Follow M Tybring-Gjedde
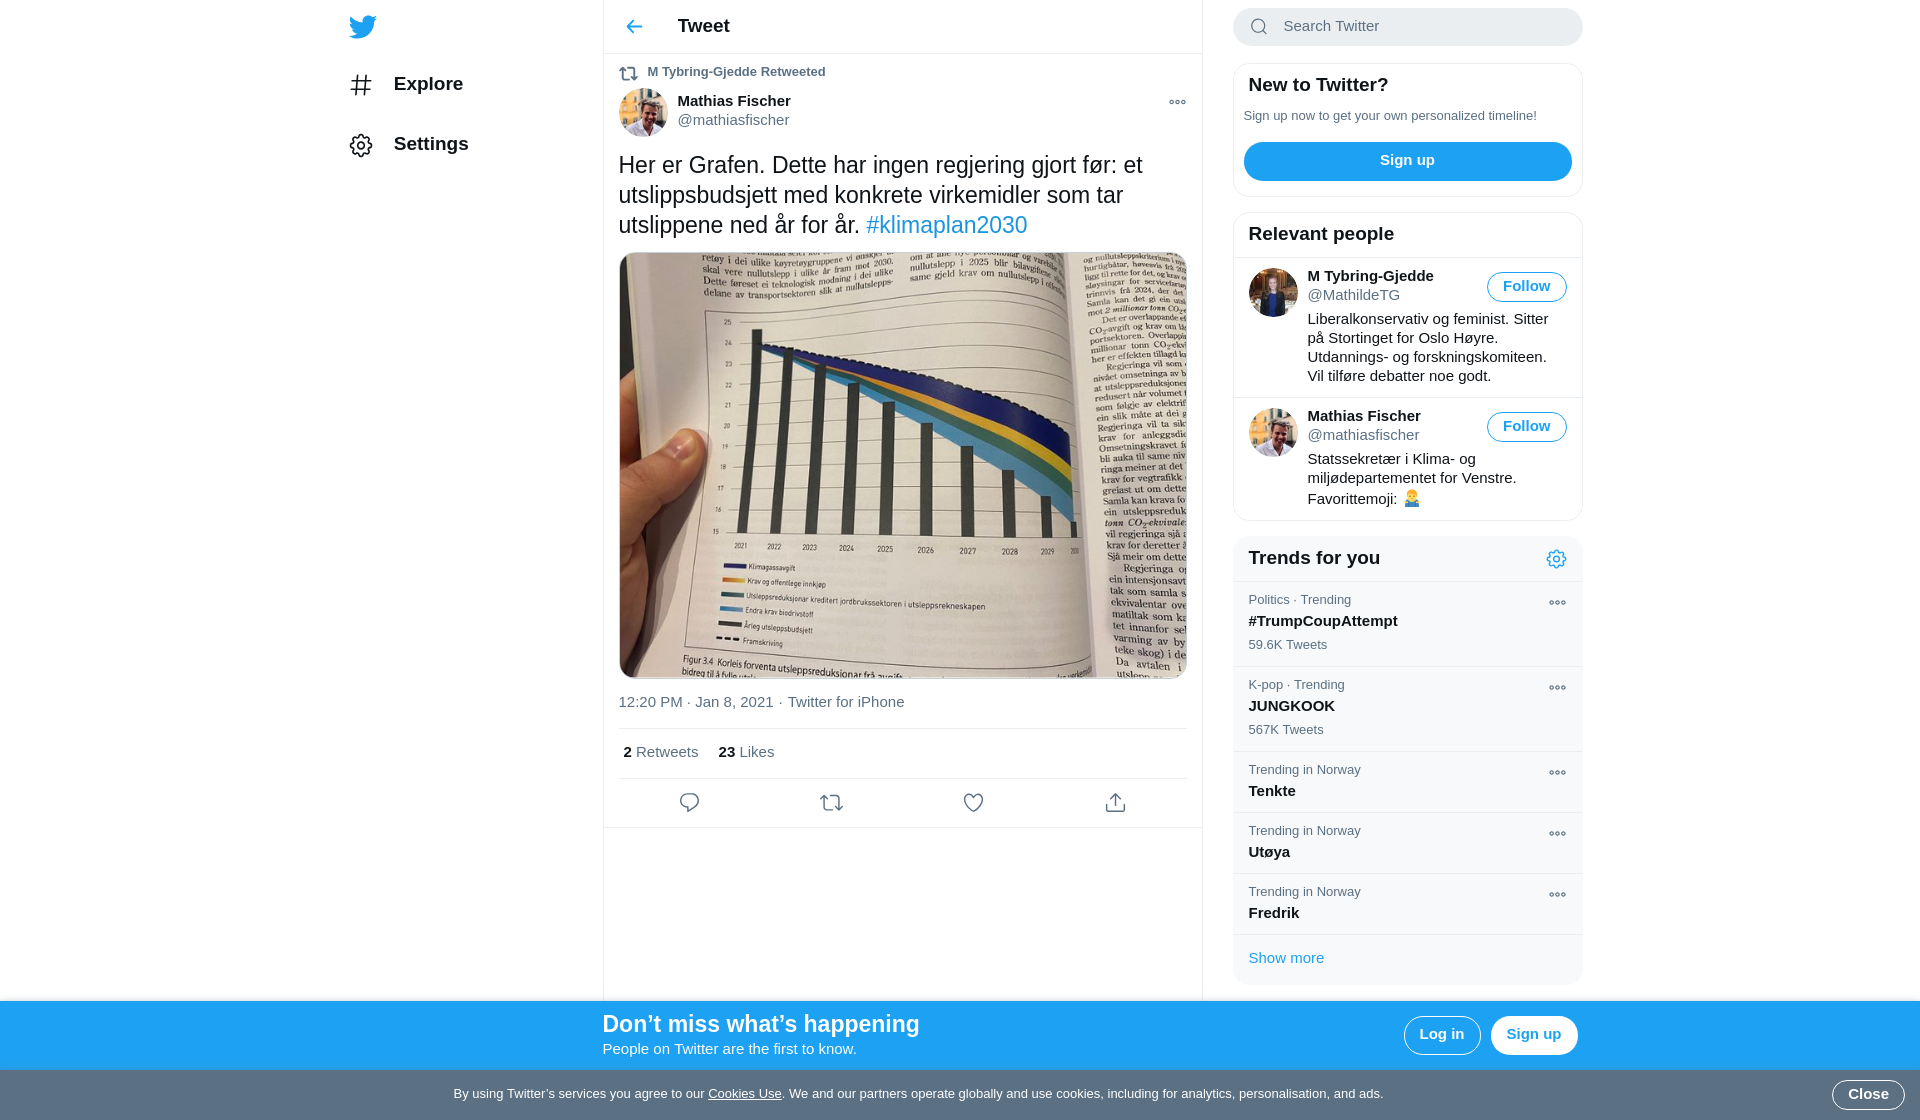Screen dimensions: 1920x1120 [x=1526, y=287]
